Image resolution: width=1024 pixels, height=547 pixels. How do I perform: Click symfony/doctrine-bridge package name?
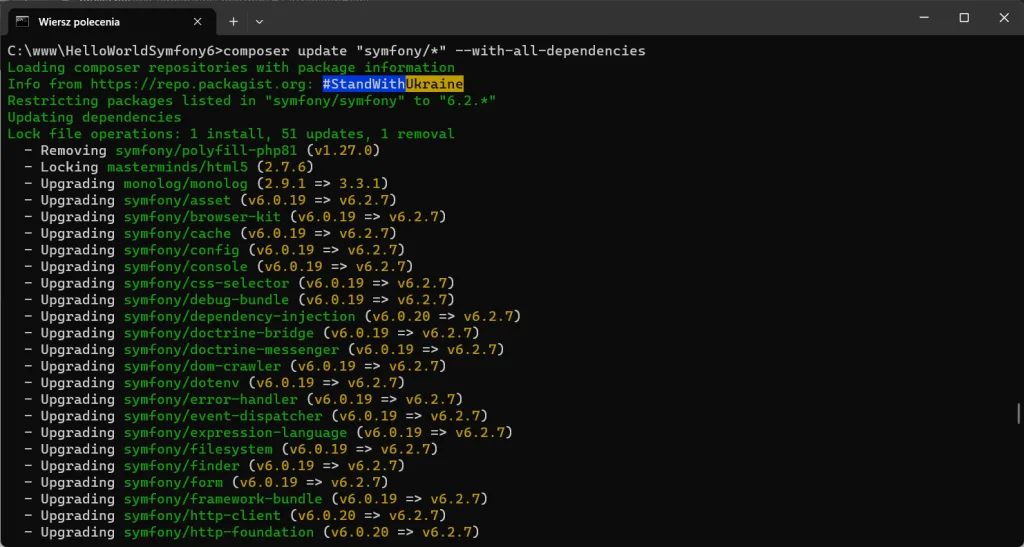click(219, 333)
